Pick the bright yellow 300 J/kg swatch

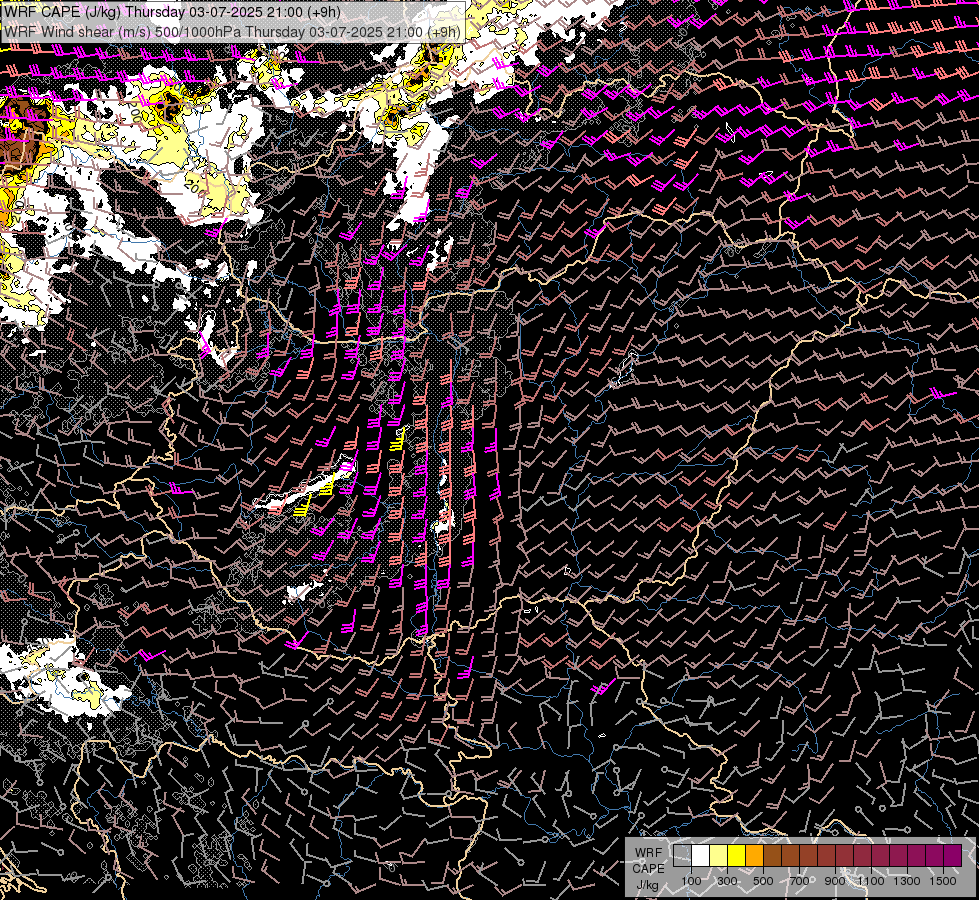tap(736, 855)
